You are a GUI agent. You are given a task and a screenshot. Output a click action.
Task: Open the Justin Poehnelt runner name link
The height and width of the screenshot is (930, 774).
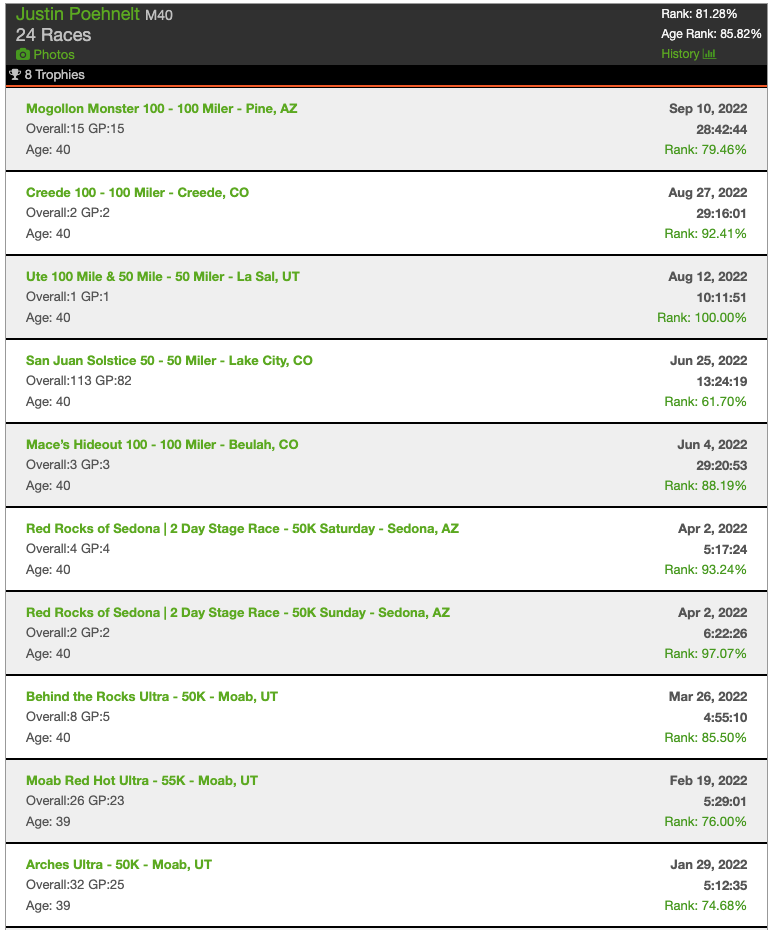coord(78,14)
